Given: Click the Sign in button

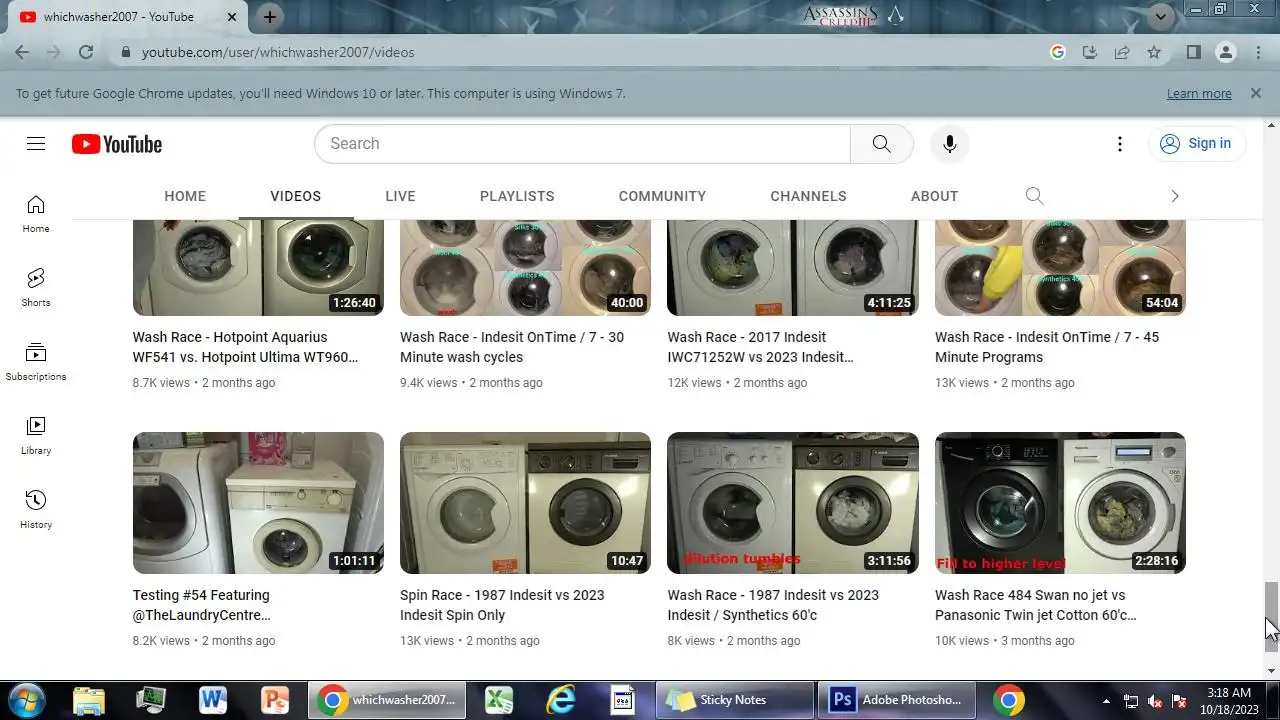Looking at the screenshot, I should click(1196, 144).
